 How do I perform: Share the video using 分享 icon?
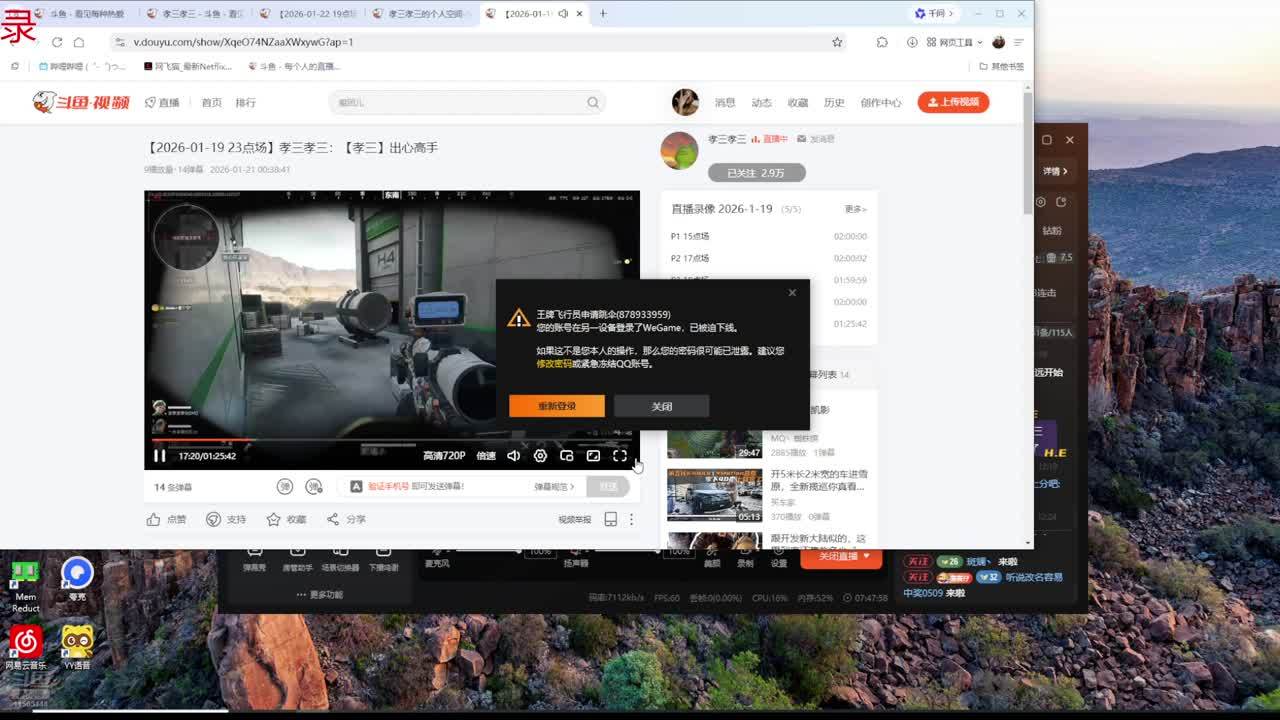point(346,519)
